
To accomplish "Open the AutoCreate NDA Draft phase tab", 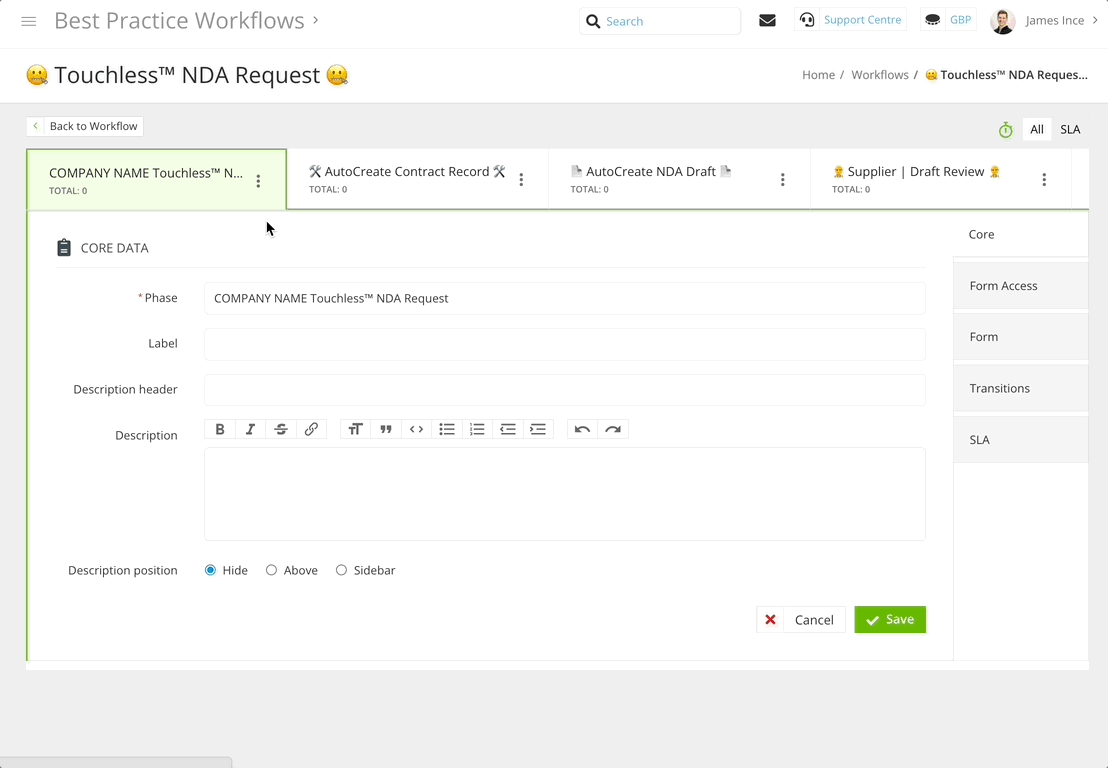I will click(650, 171).
